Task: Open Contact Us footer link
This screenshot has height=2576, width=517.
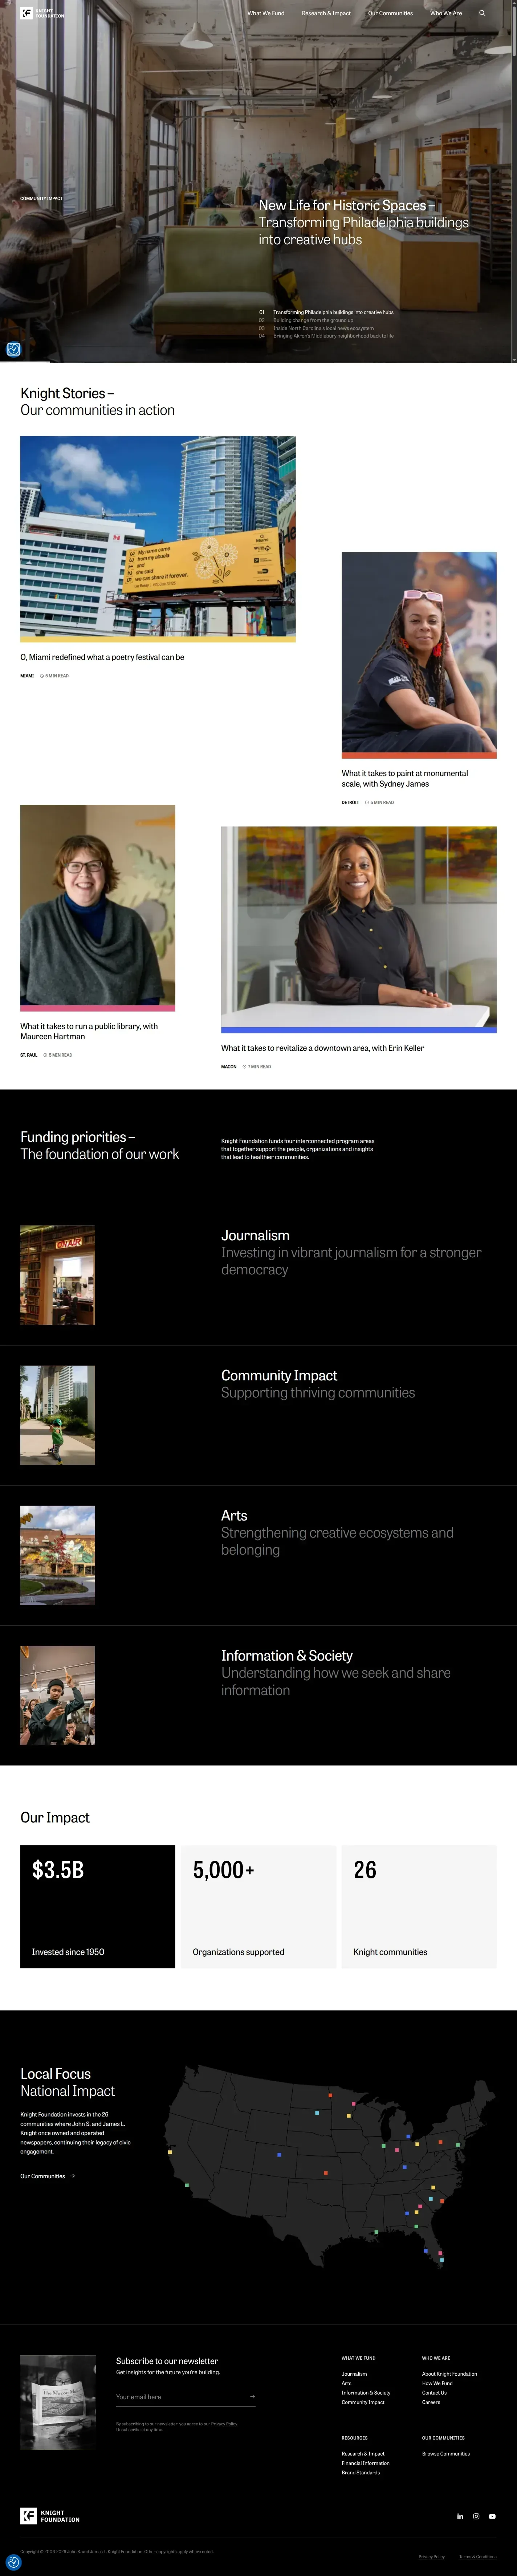Action: tap(434, 2393)
